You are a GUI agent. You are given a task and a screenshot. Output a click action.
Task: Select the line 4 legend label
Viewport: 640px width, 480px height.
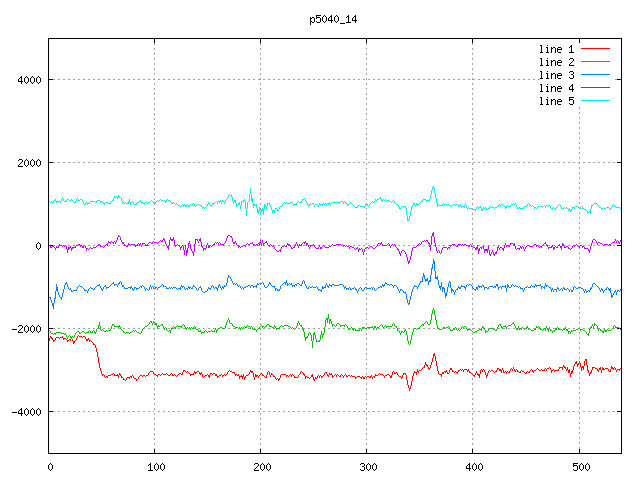(556, 88)
